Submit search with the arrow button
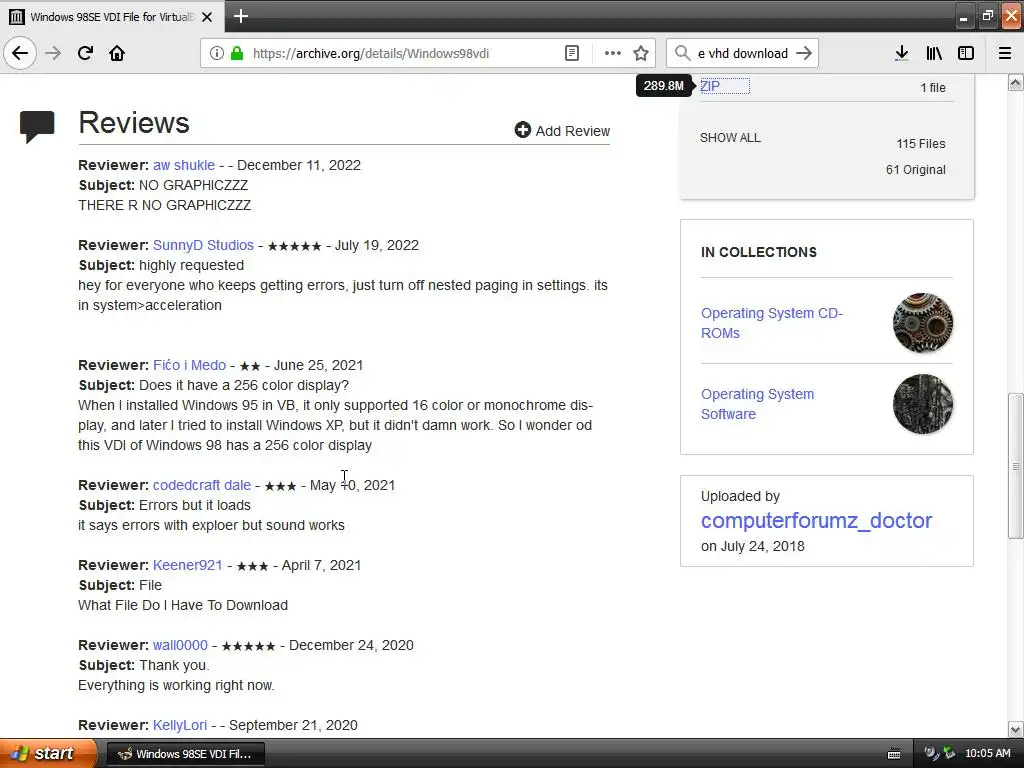This screenshot has width=1024, height=768. pos(804,53)
